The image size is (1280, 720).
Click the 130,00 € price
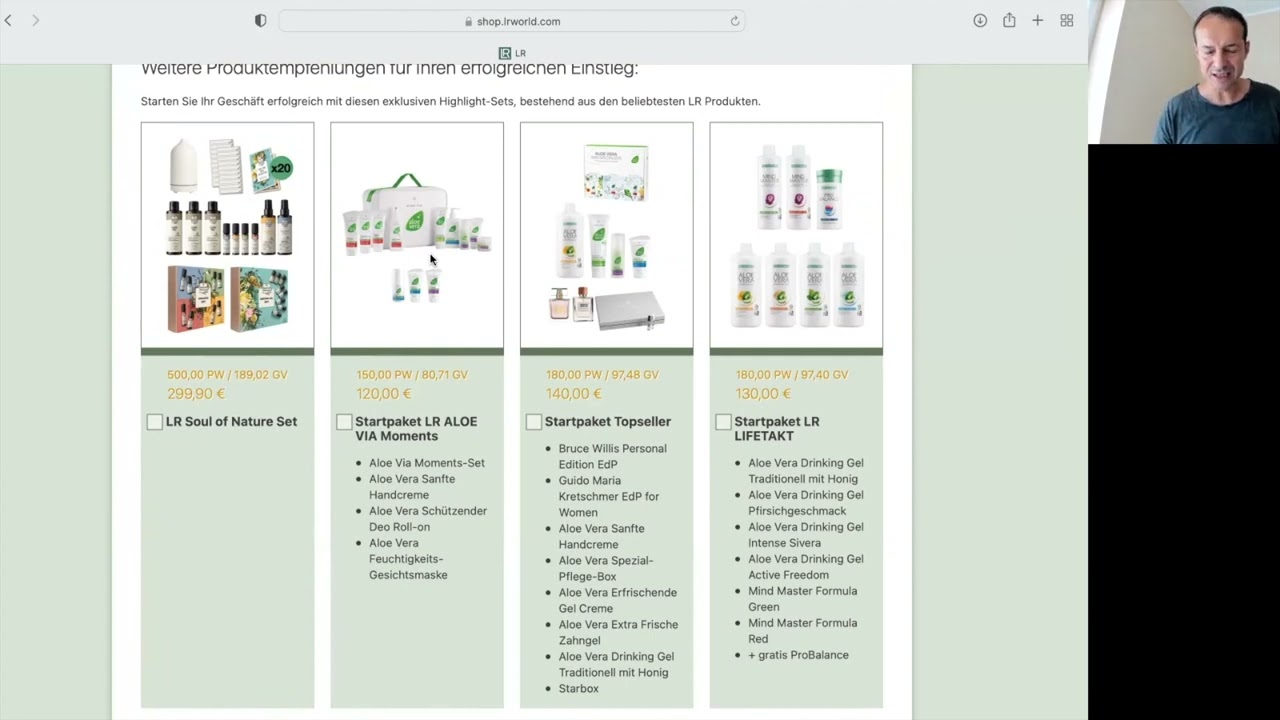point(763,394)
